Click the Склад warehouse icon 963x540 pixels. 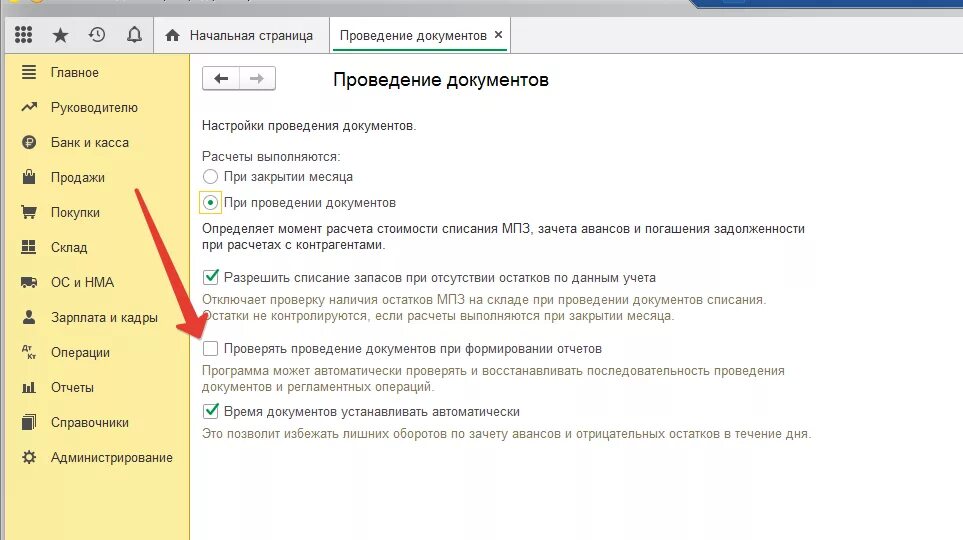click(29, 248)
